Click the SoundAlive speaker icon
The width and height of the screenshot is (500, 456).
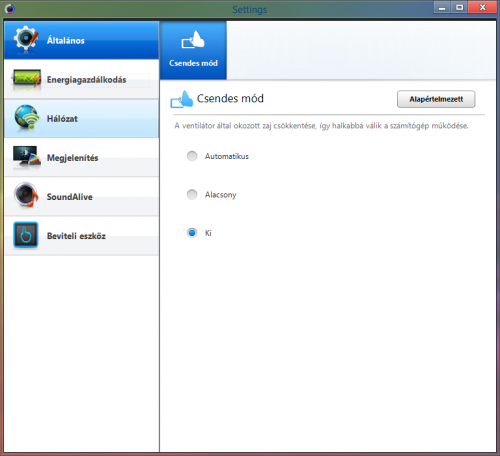[26, 195]
